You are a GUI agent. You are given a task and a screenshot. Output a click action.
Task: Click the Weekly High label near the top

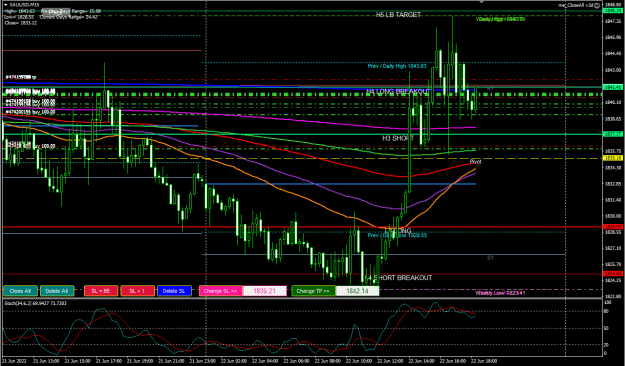point(500,19)
